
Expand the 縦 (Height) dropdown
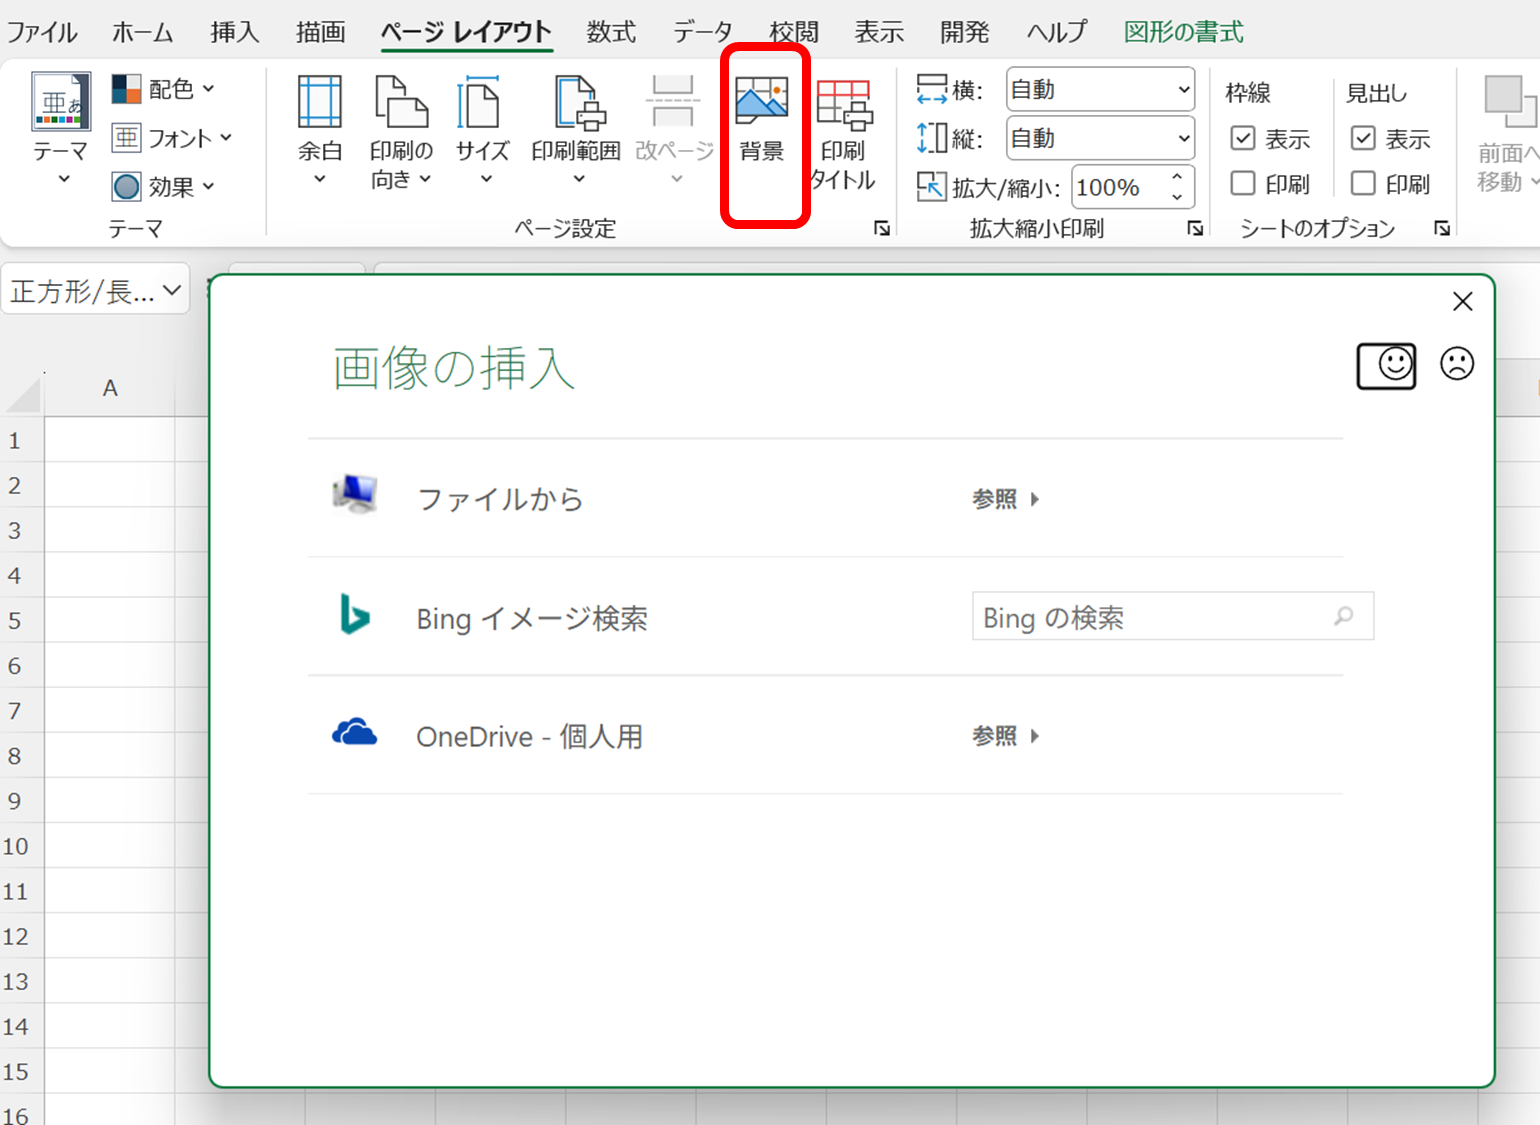coord(1100,138)
